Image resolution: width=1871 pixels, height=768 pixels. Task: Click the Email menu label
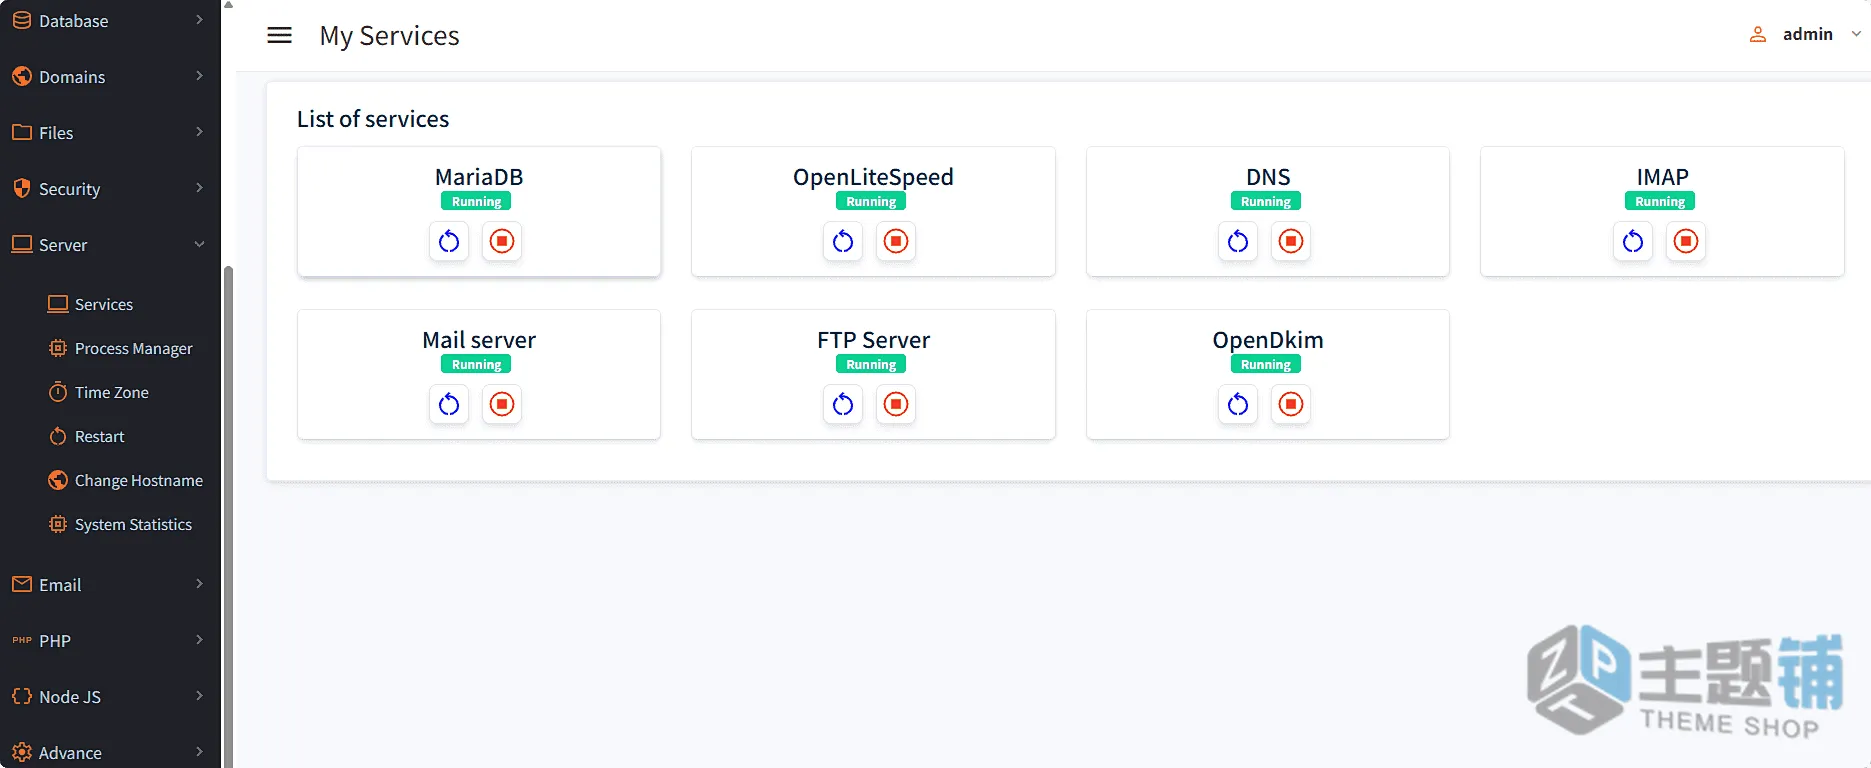pos(60,585)
